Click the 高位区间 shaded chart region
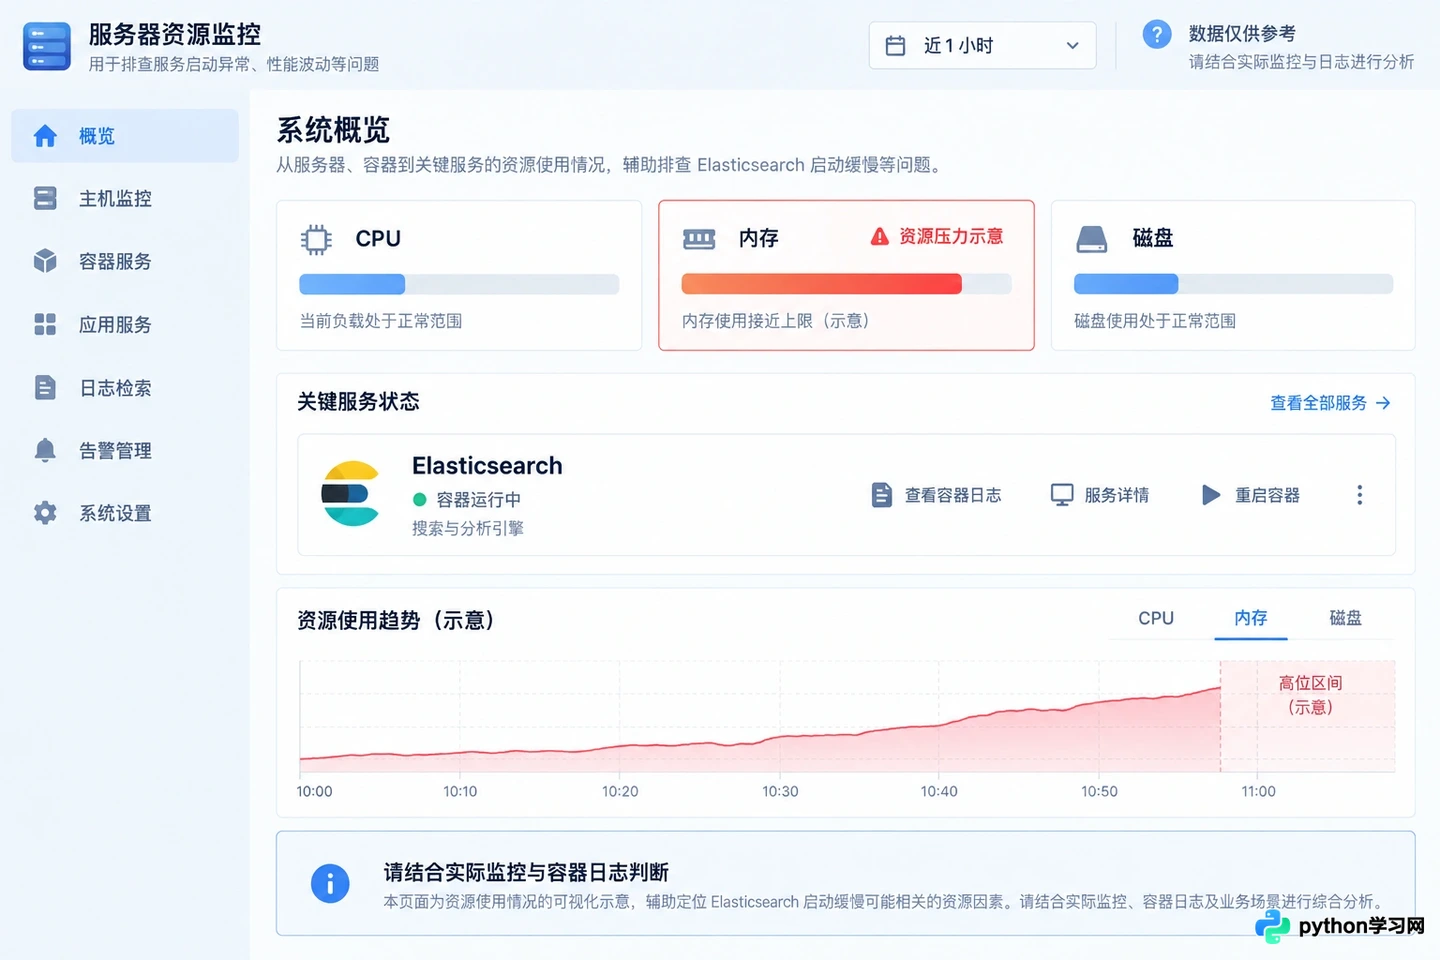1440x960 pixels. pos(1308,716)
